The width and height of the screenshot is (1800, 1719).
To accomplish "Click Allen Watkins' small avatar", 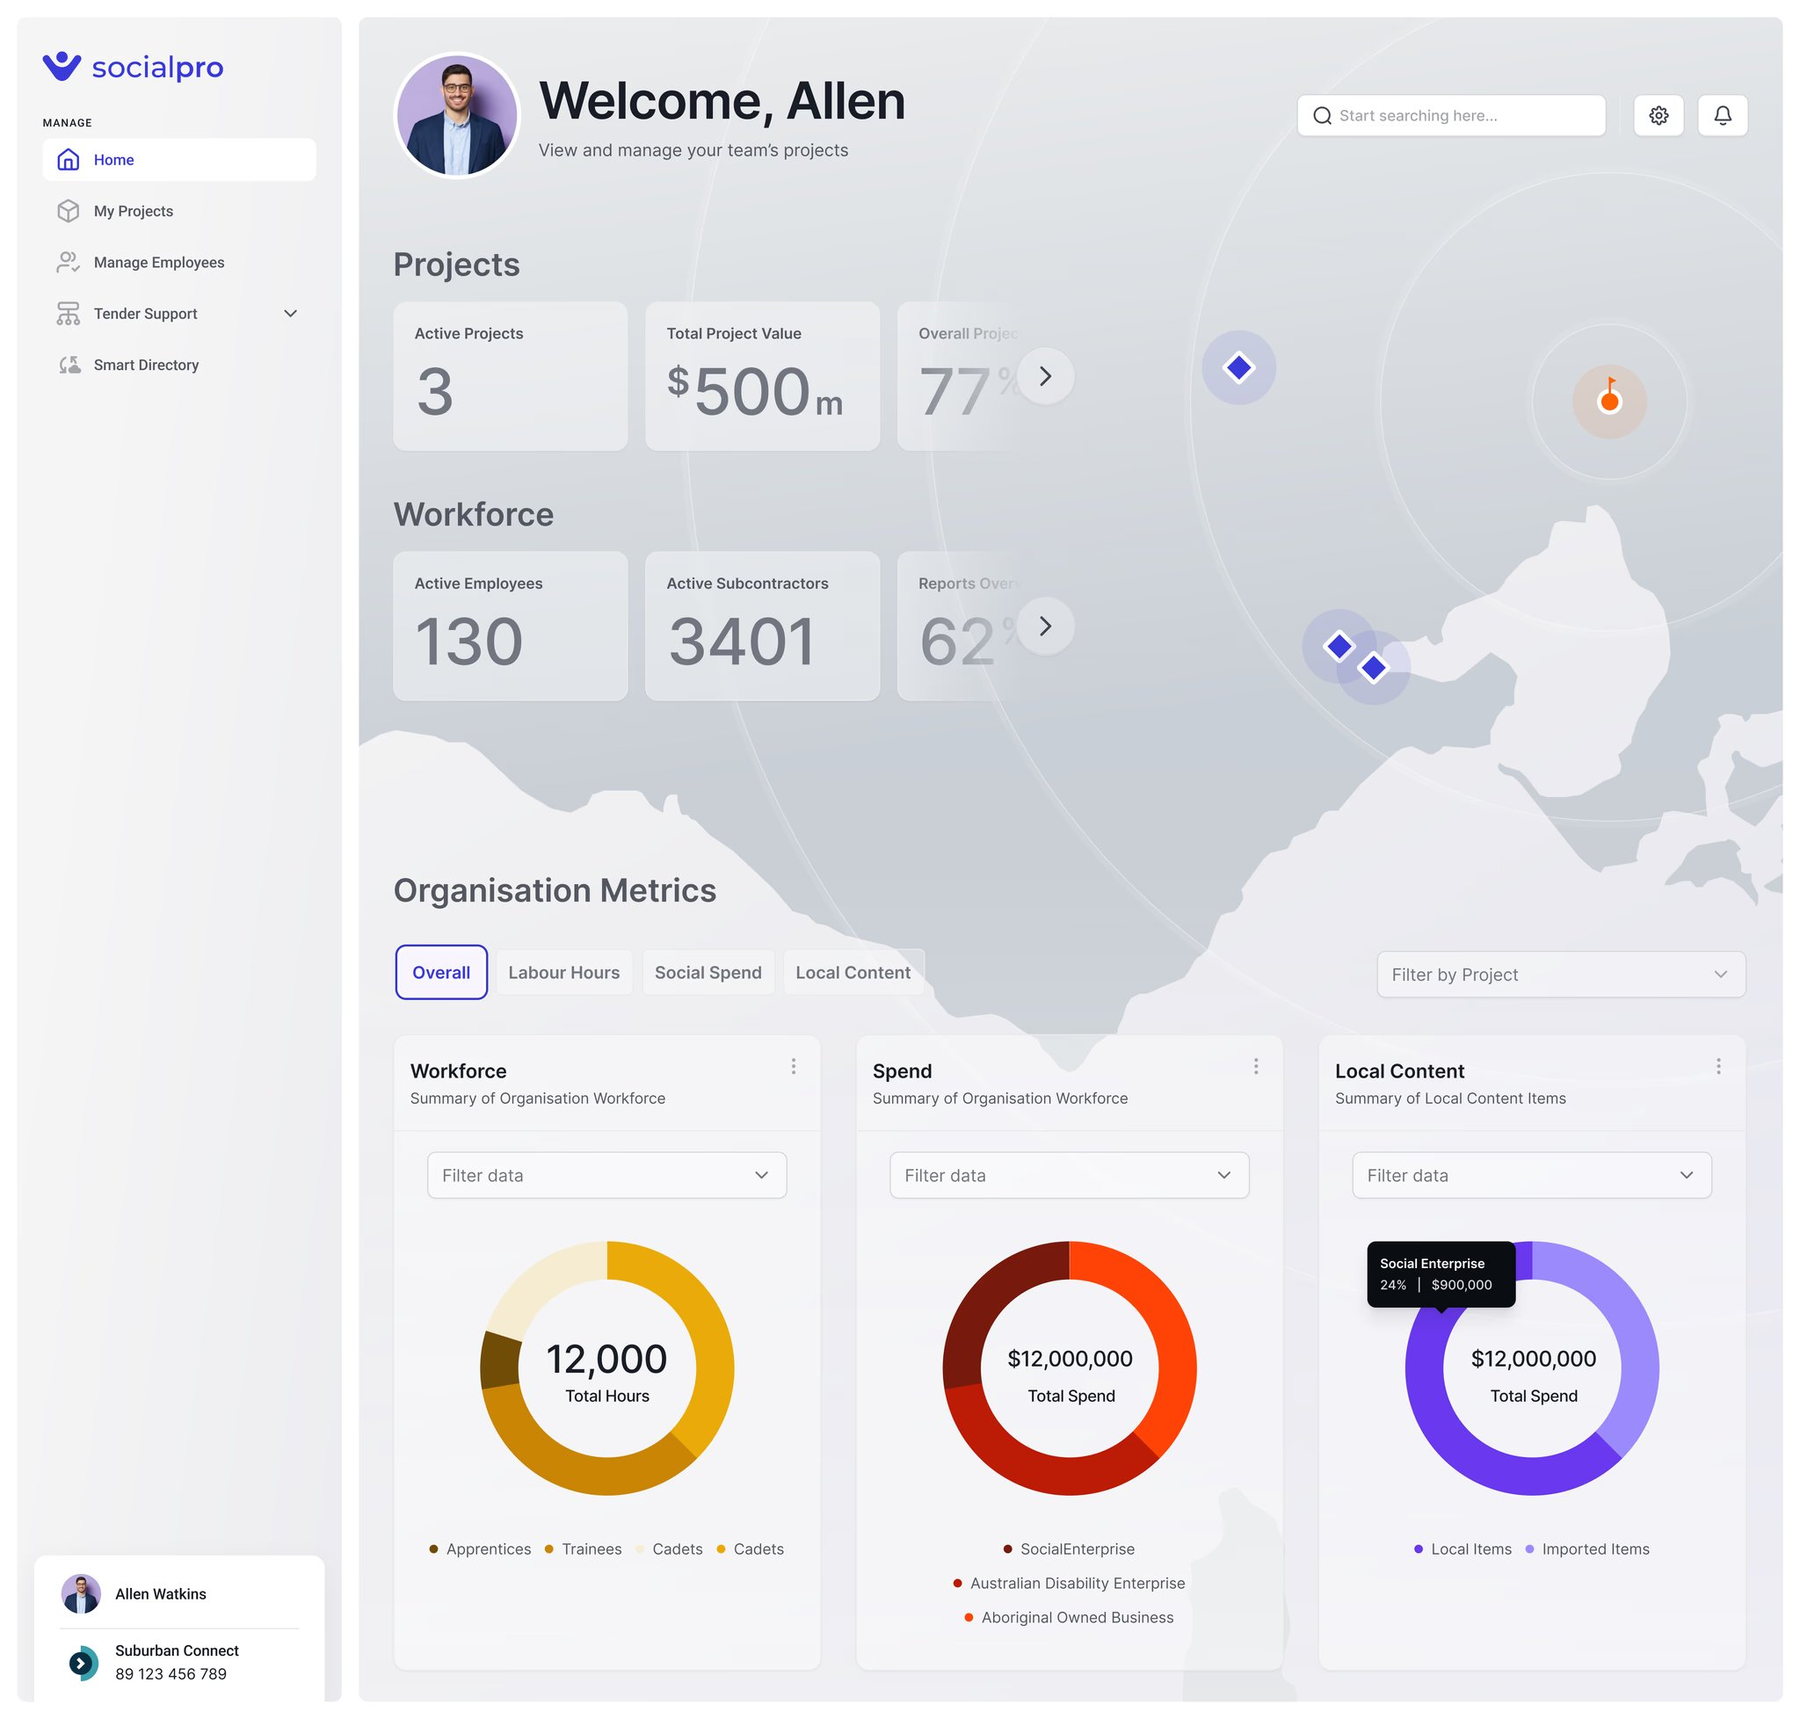I will [x=81, y=1594].
